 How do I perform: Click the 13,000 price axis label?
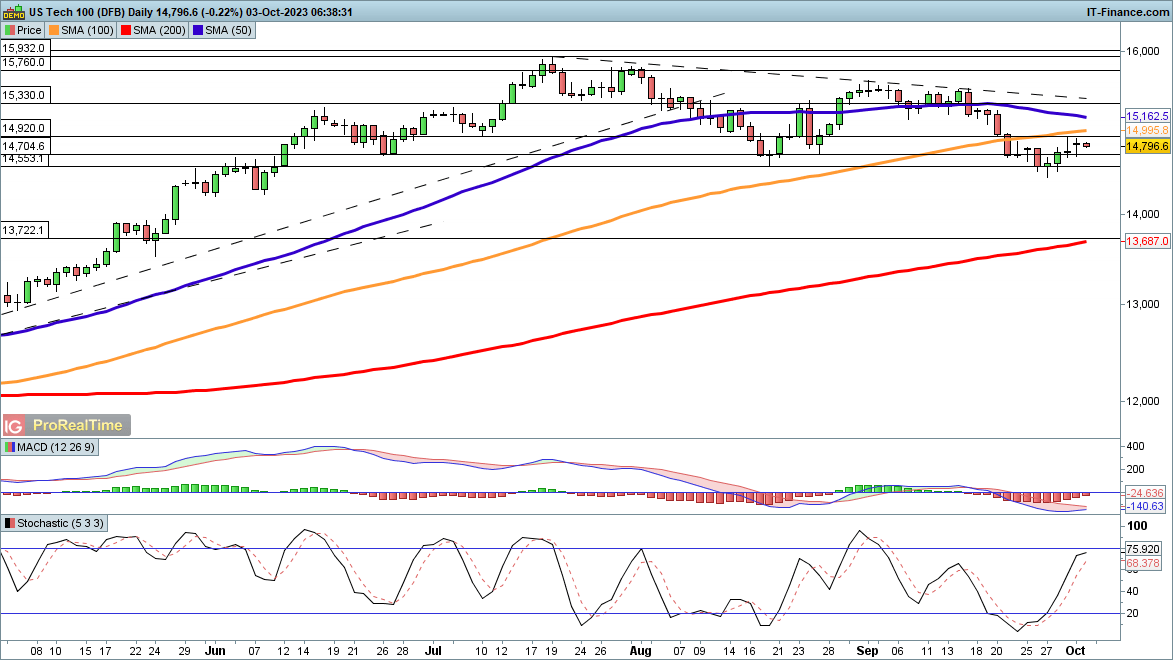pyautogui.click(x=1143, y=304)
